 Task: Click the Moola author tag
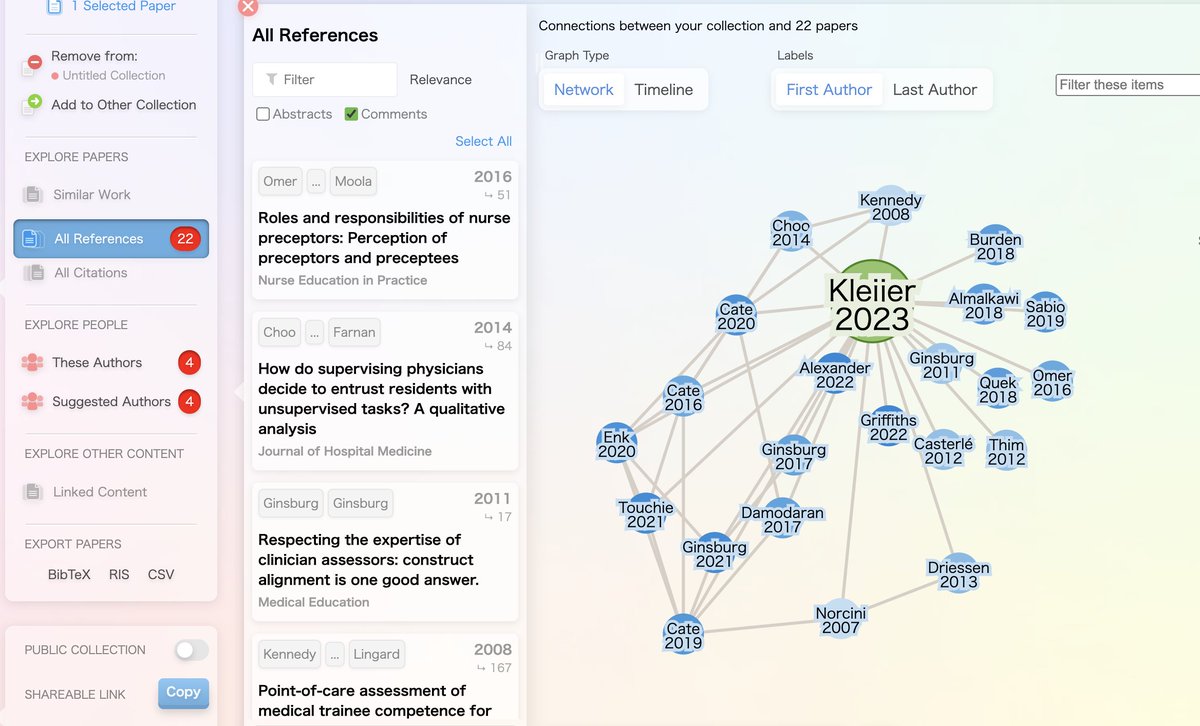pyautogui.click(x=353, y=181)
